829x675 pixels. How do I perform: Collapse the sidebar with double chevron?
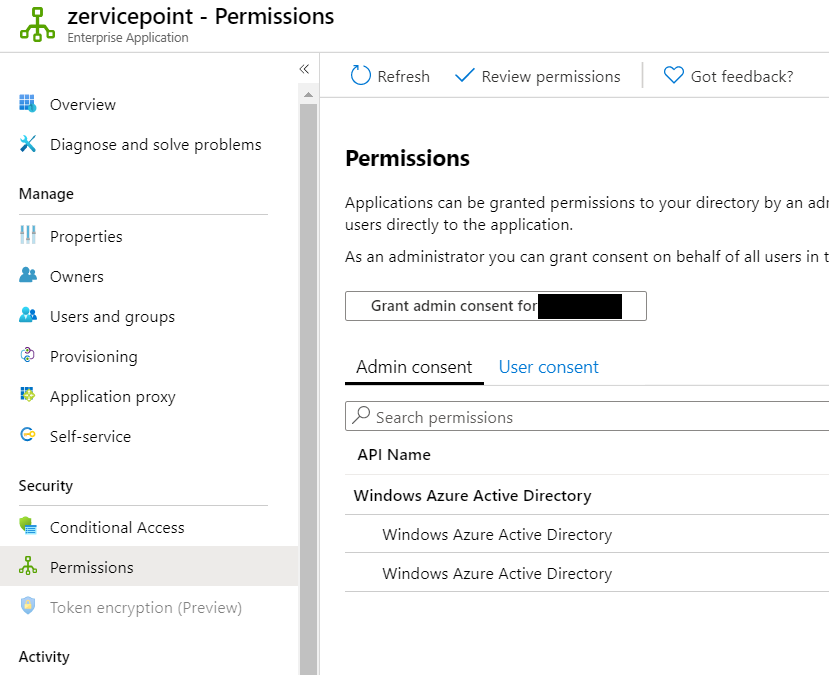tap(304, 69)
